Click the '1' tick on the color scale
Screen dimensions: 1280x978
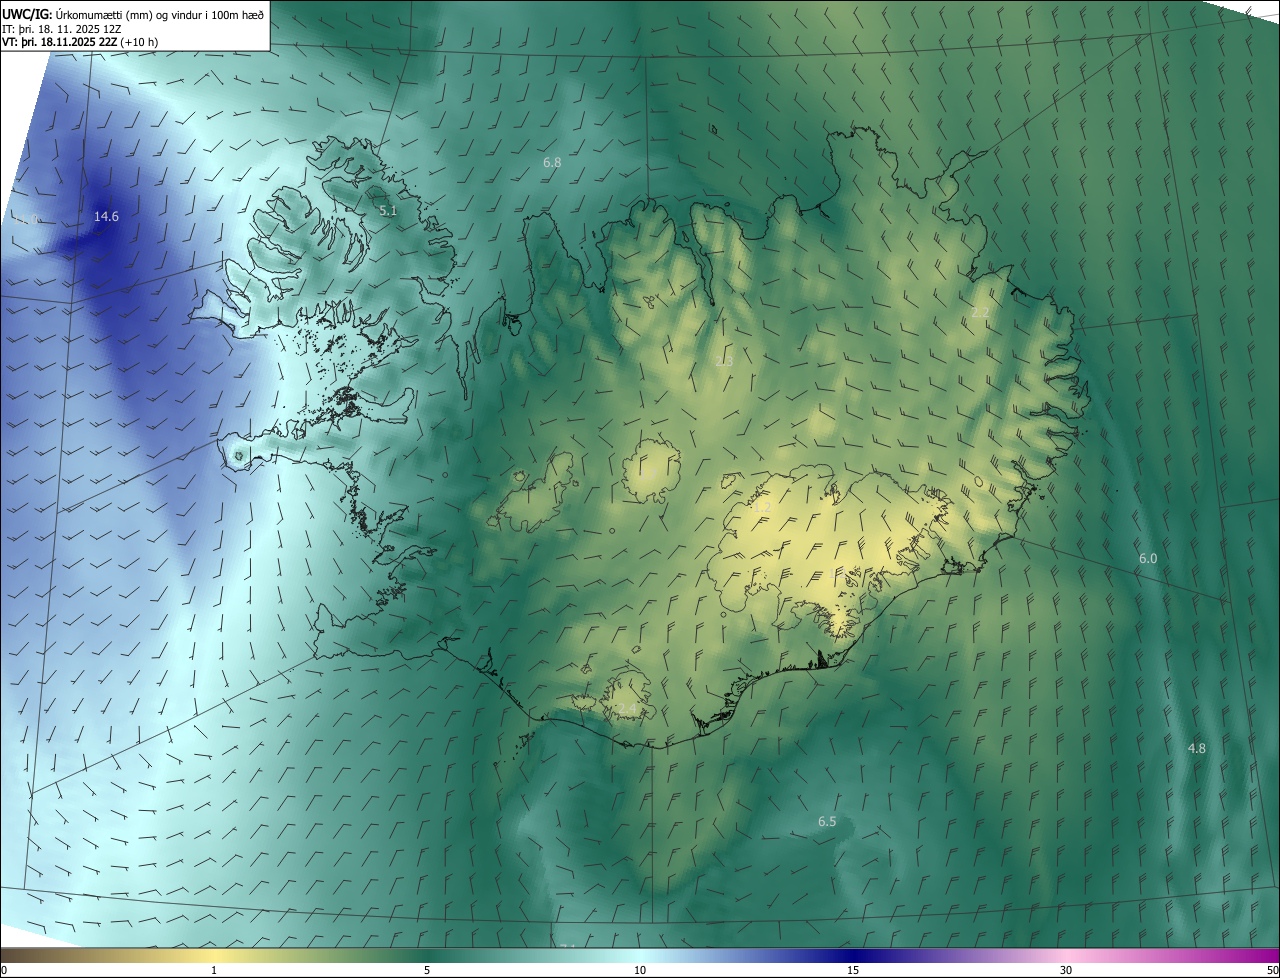point(214,970)
